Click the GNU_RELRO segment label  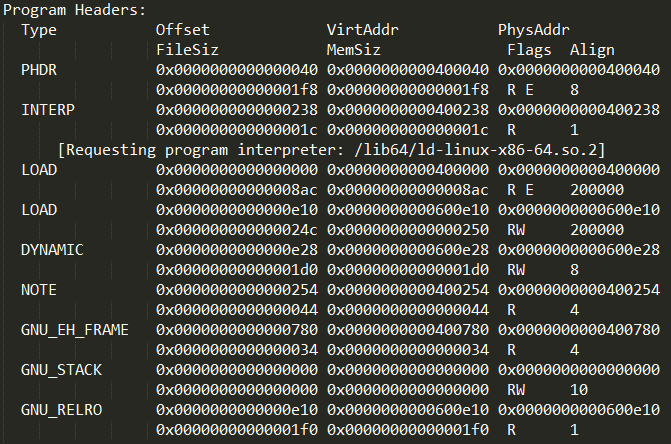[62, 410]
